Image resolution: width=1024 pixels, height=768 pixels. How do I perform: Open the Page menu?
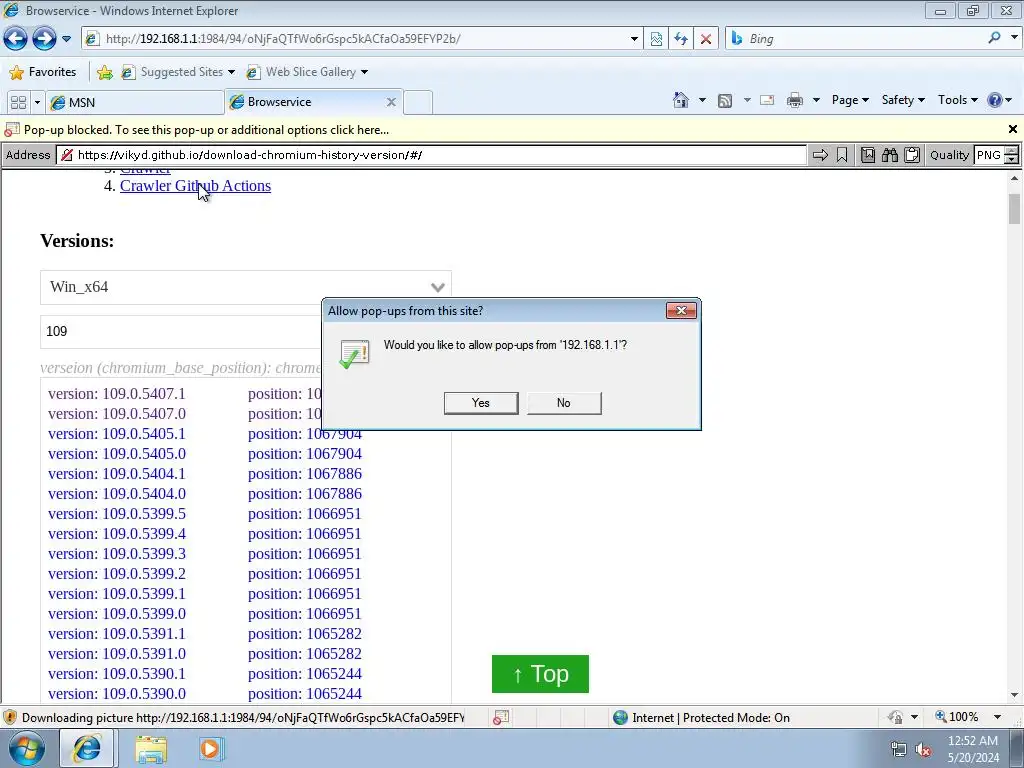[x=850, y=100]
